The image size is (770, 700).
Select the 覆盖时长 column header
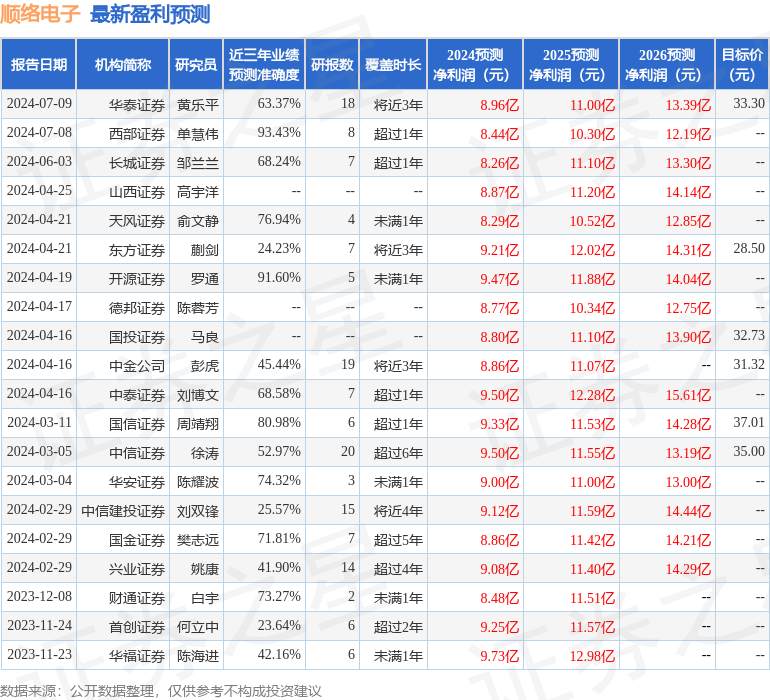pyautogui.click(x=393, y=64)
